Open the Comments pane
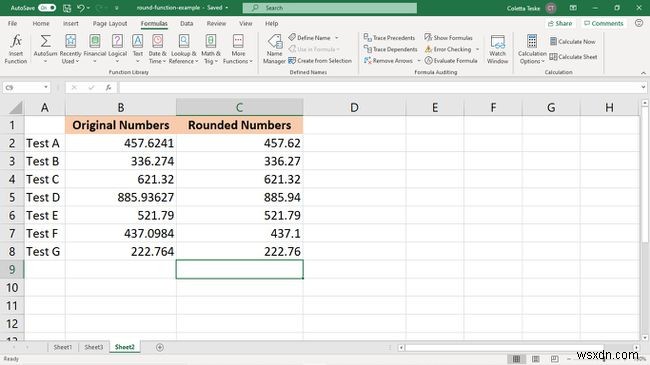 (x=603, y=24)
